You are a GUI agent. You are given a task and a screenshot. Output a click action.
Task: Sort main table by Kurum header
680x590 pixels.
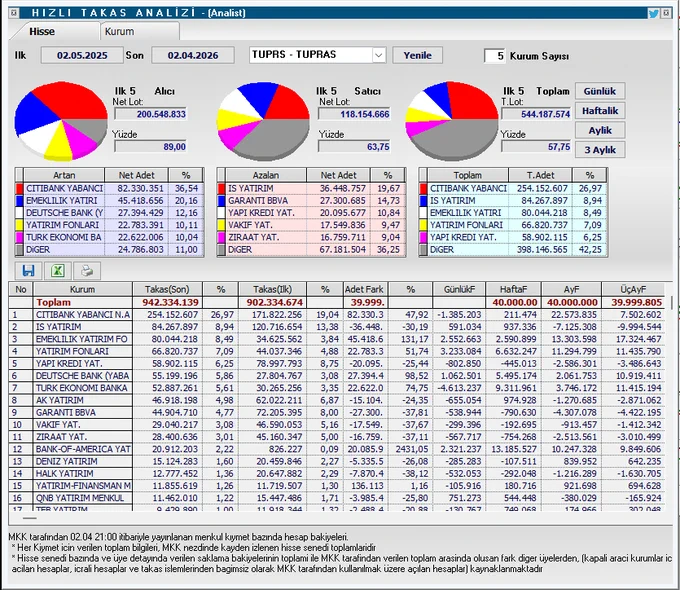[x=82, y=289]
